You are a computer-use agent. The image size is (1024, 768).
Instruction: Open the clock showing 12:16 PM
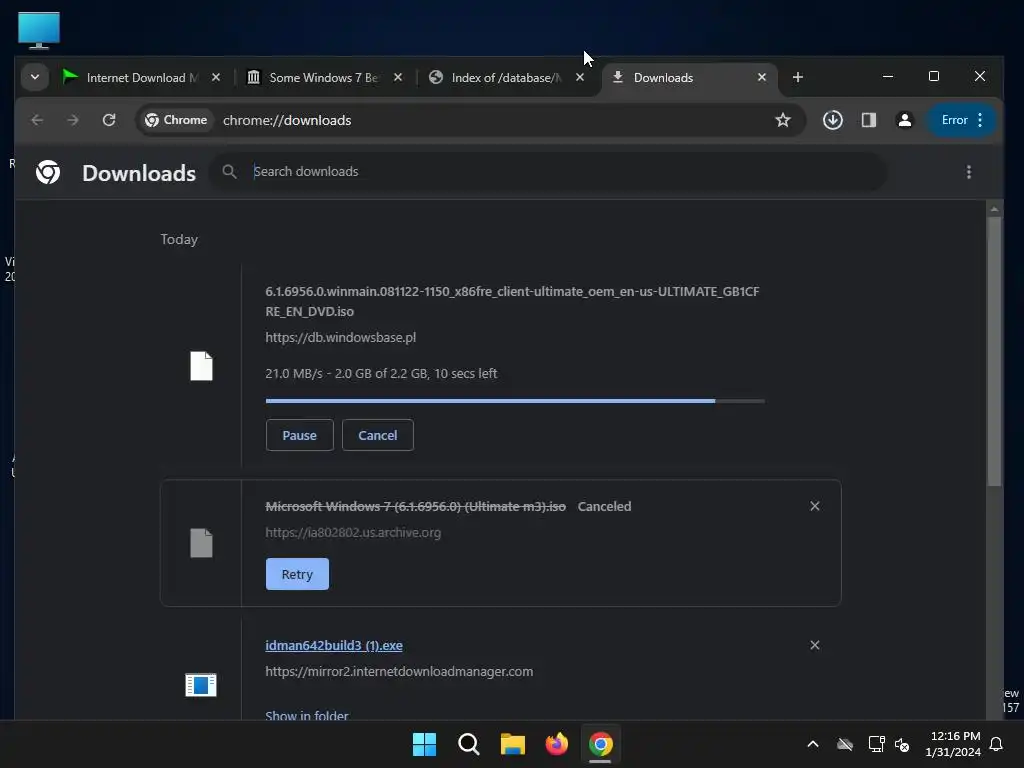click(x=953, y=744)
